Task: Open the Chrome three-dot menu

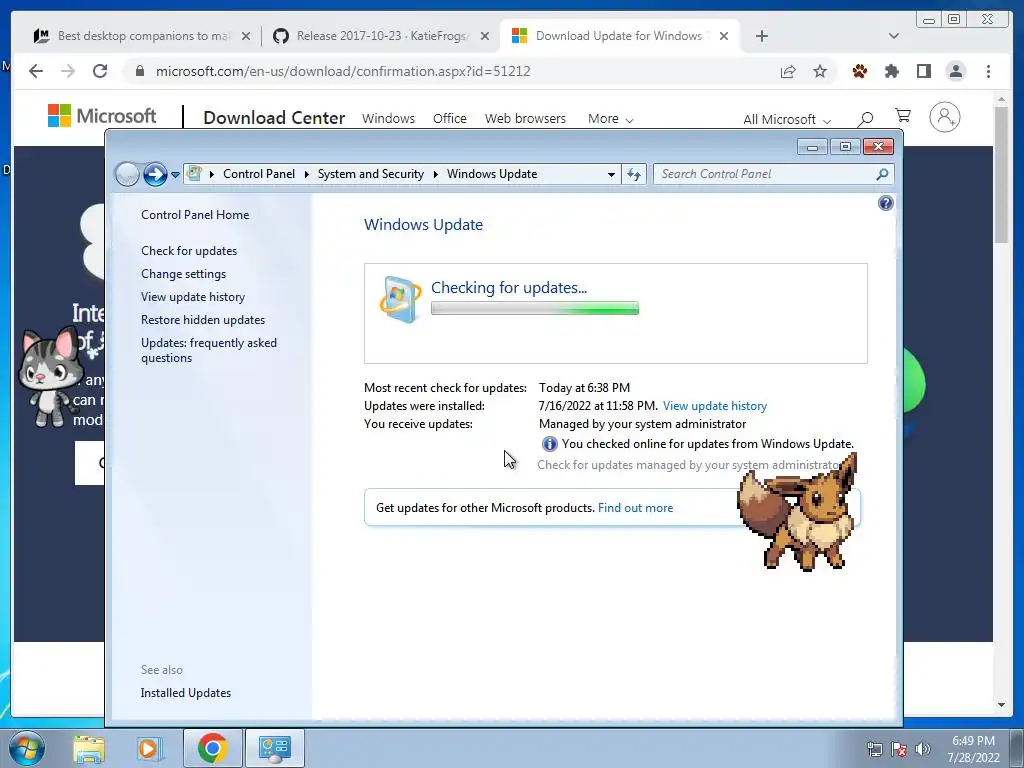Action: click(x=988, y=71)
